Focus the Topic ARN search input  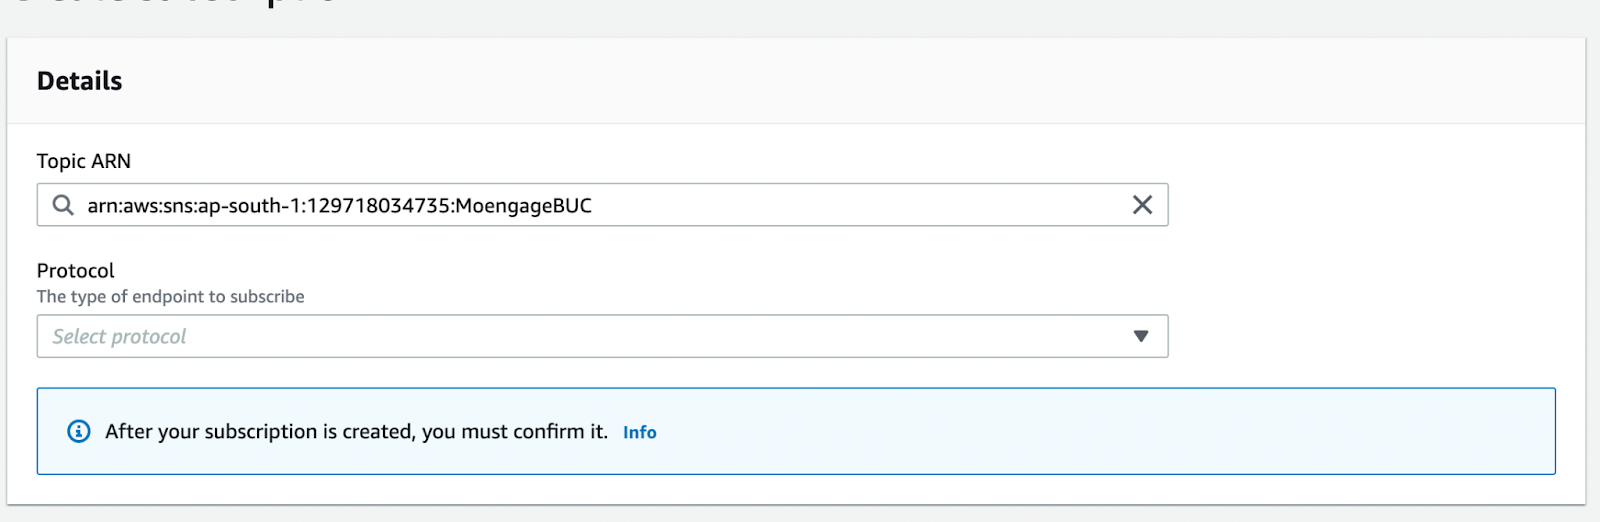[800, 205]
